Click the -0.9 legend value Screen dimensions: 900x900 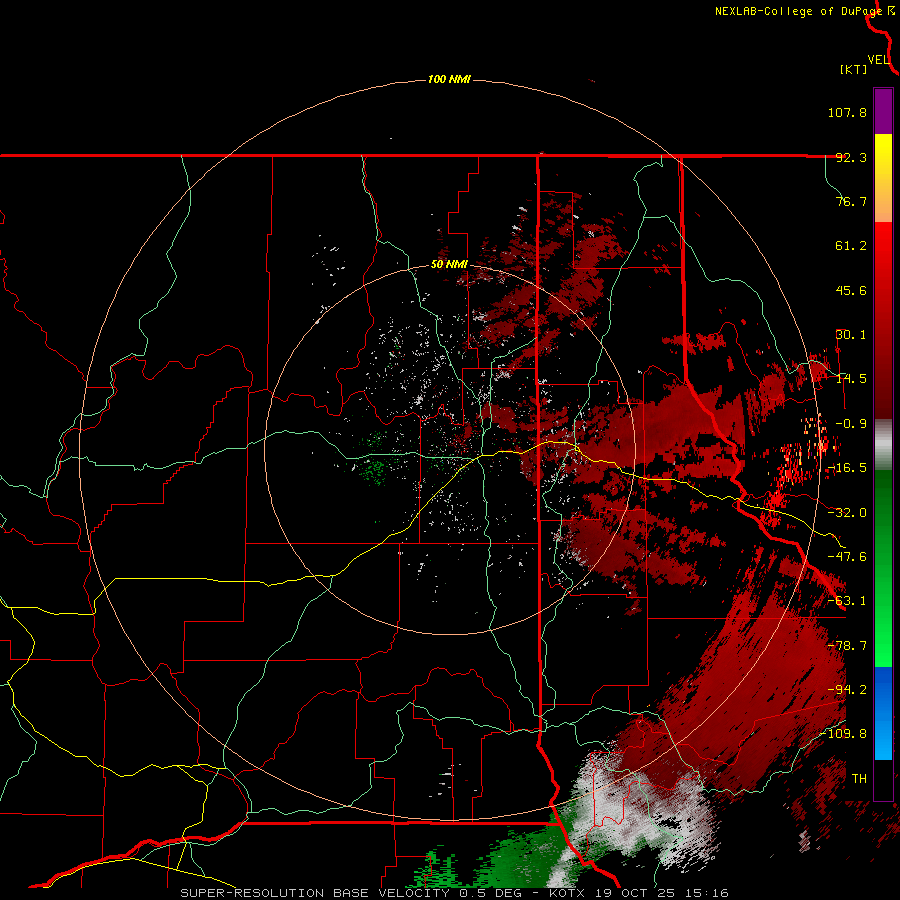tap(851, 424)
